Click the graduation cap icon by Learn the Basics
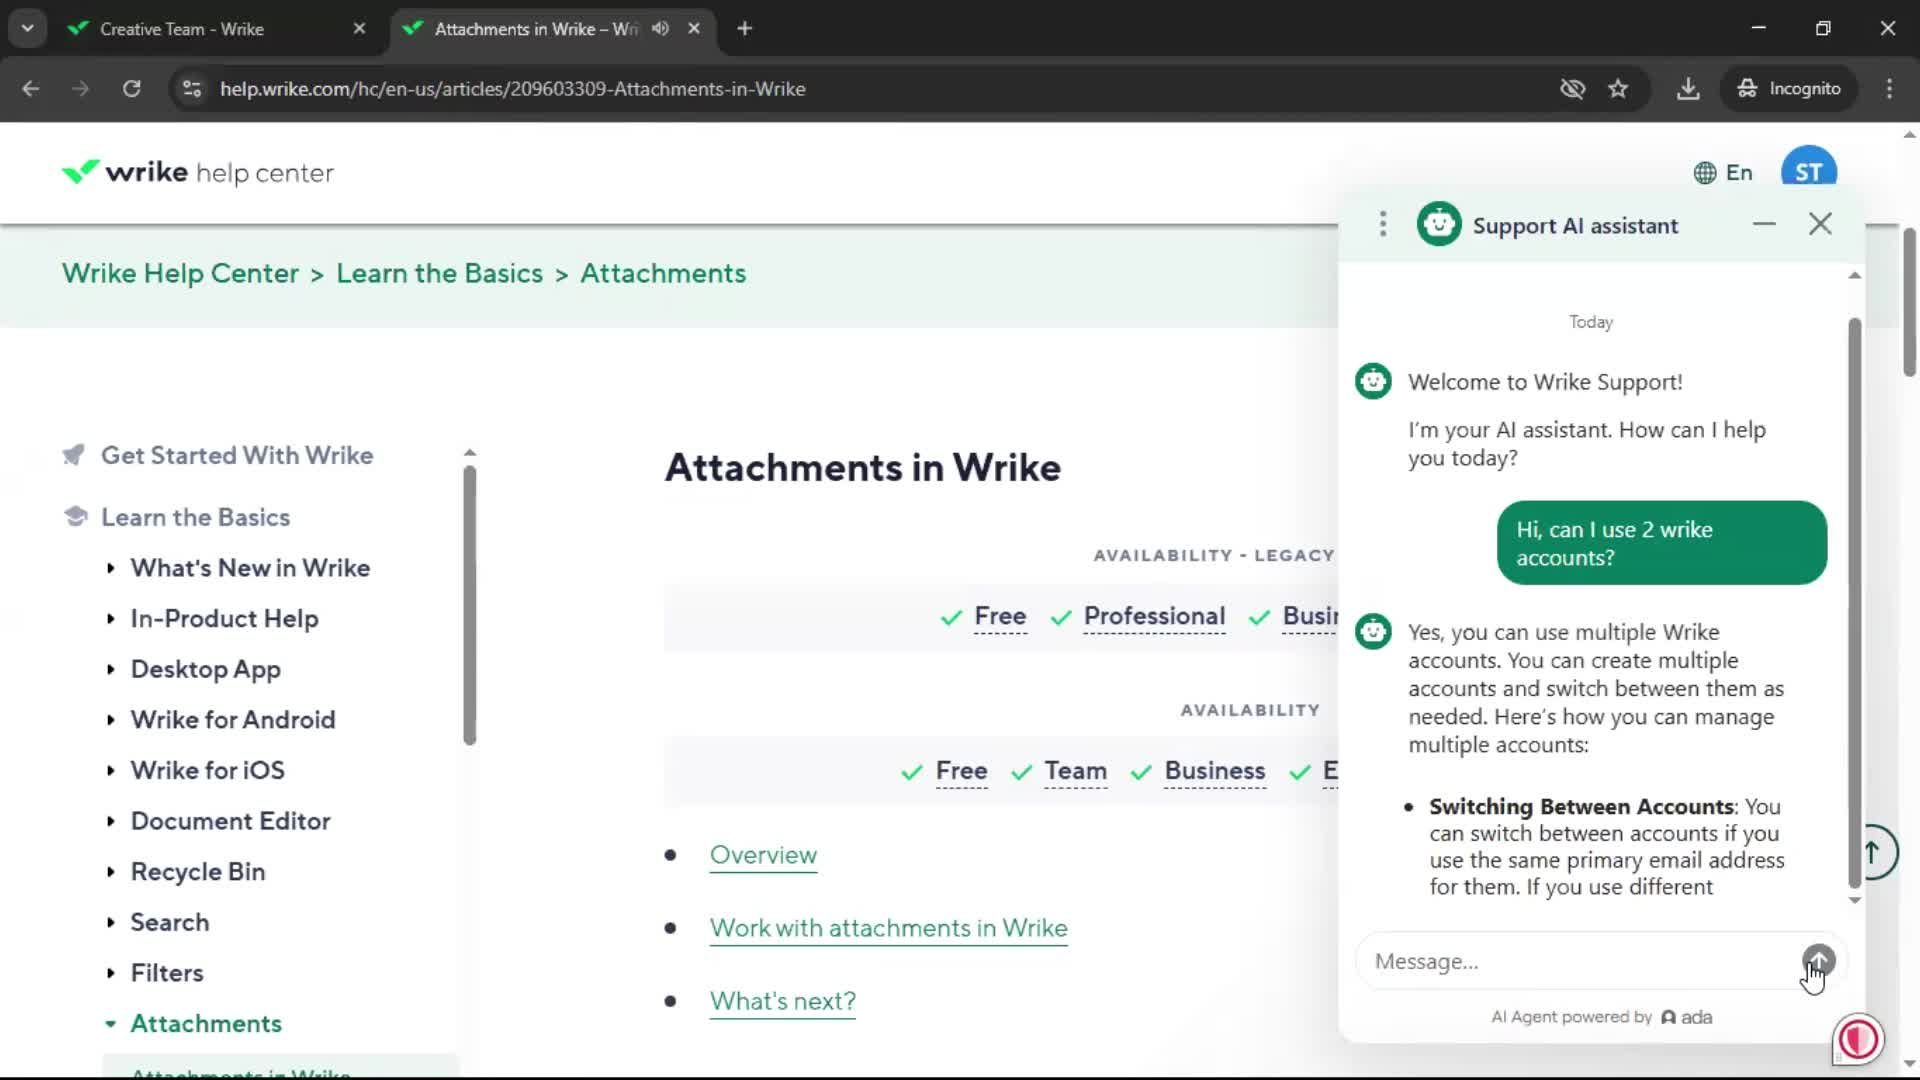The image size is (1920, 1080). pos(75,516)
